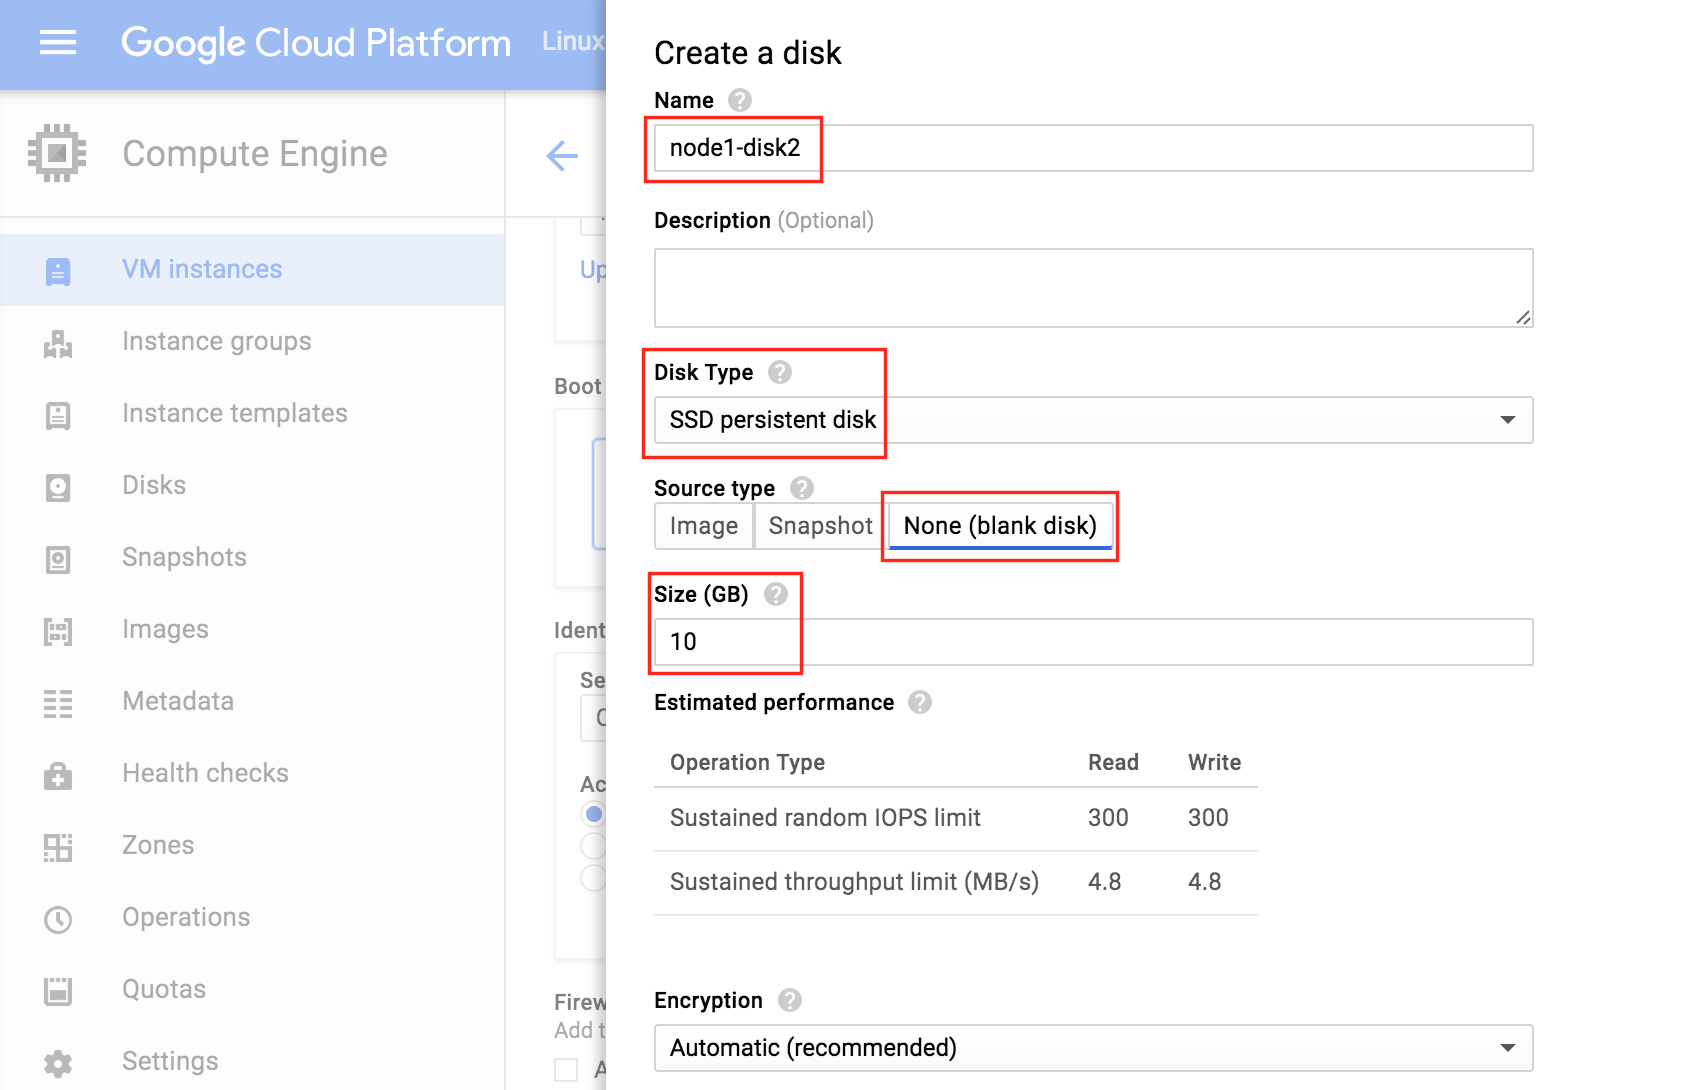Screen dimensions: 1690x1090
Task: Click the VM instances sidebar icon
Action: [58, 271]
